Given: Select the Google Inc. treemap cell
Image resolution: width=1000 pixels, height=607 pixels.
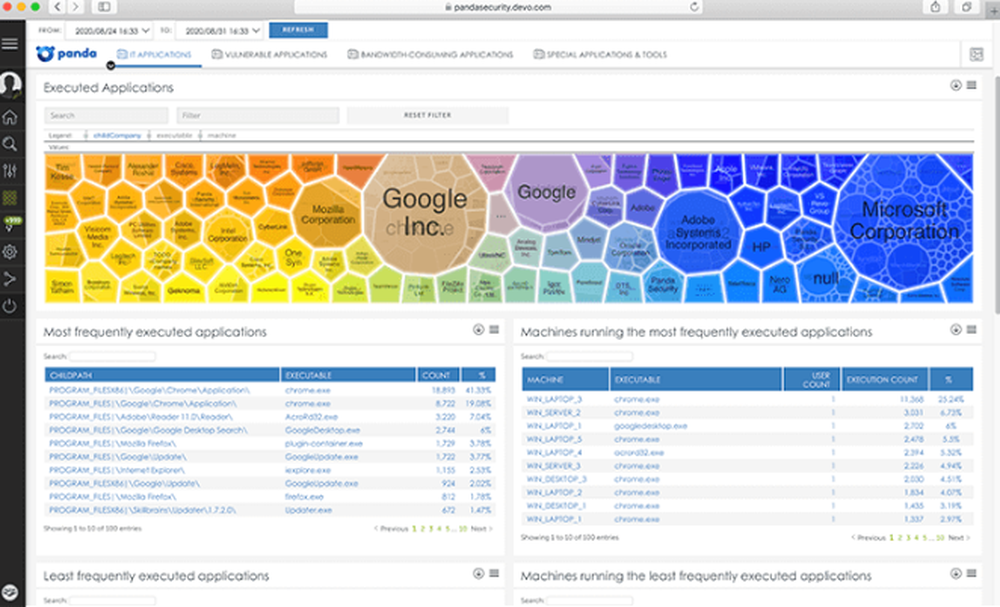Looking at the screenshot, I should coord(424,212).
